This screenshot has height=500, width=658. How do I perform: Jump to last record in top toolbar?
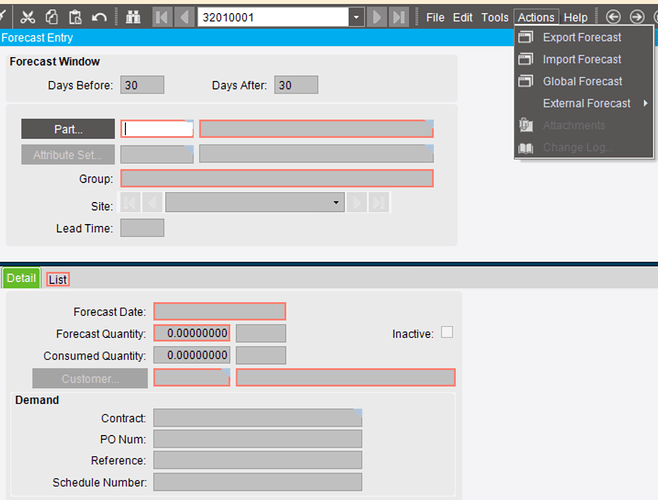(x=399, y=18)
